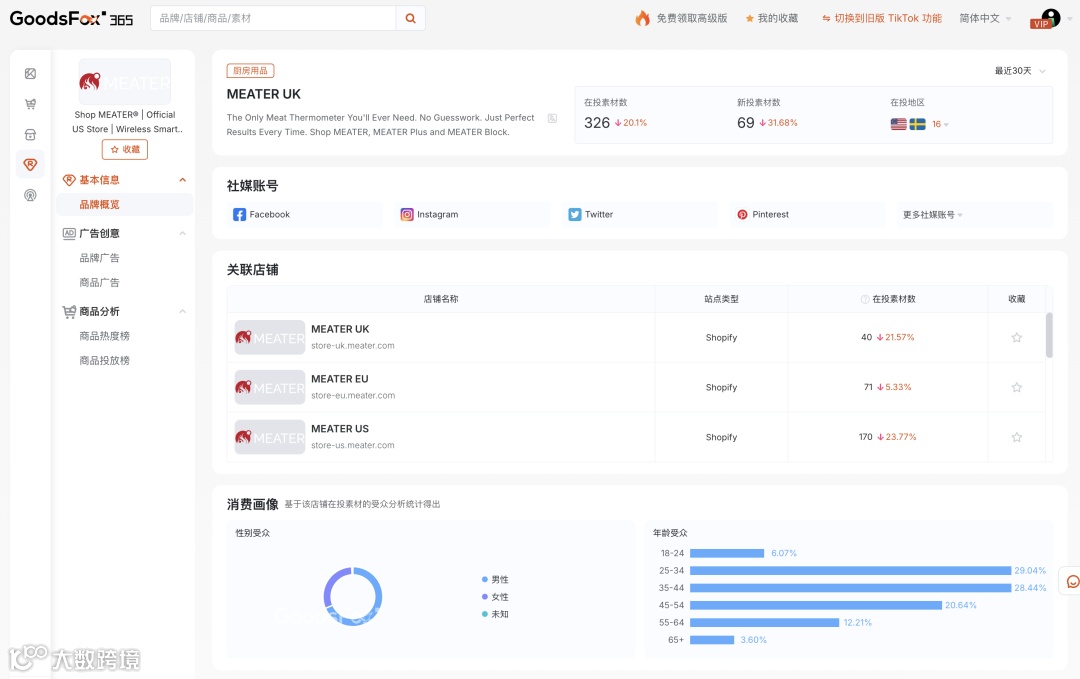
Task: Toggle 女性 legend in gender chart
Action: click(x=495, y=597)
